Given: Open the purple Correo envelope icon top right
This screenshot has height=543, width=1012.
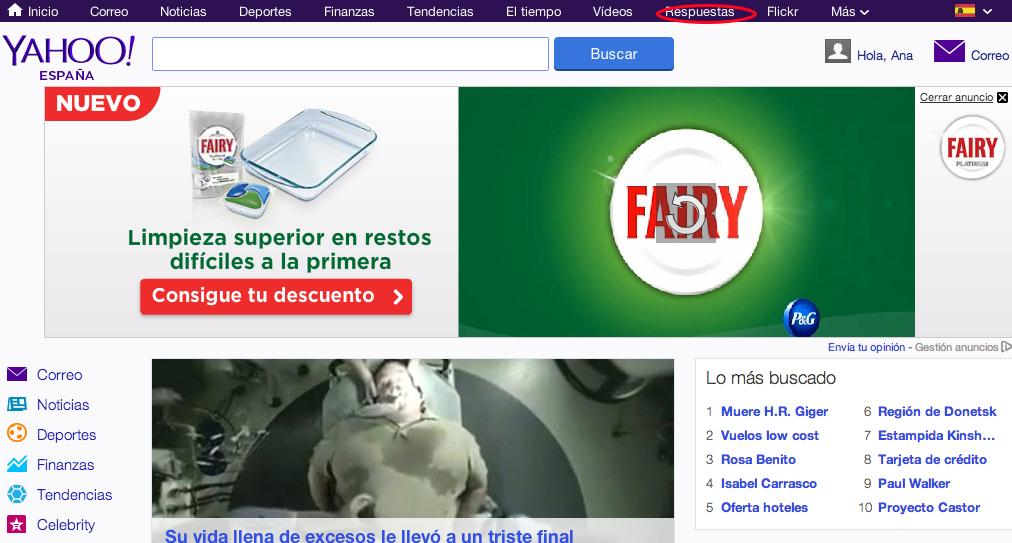Looking at the screenshot, I should 948,51.
